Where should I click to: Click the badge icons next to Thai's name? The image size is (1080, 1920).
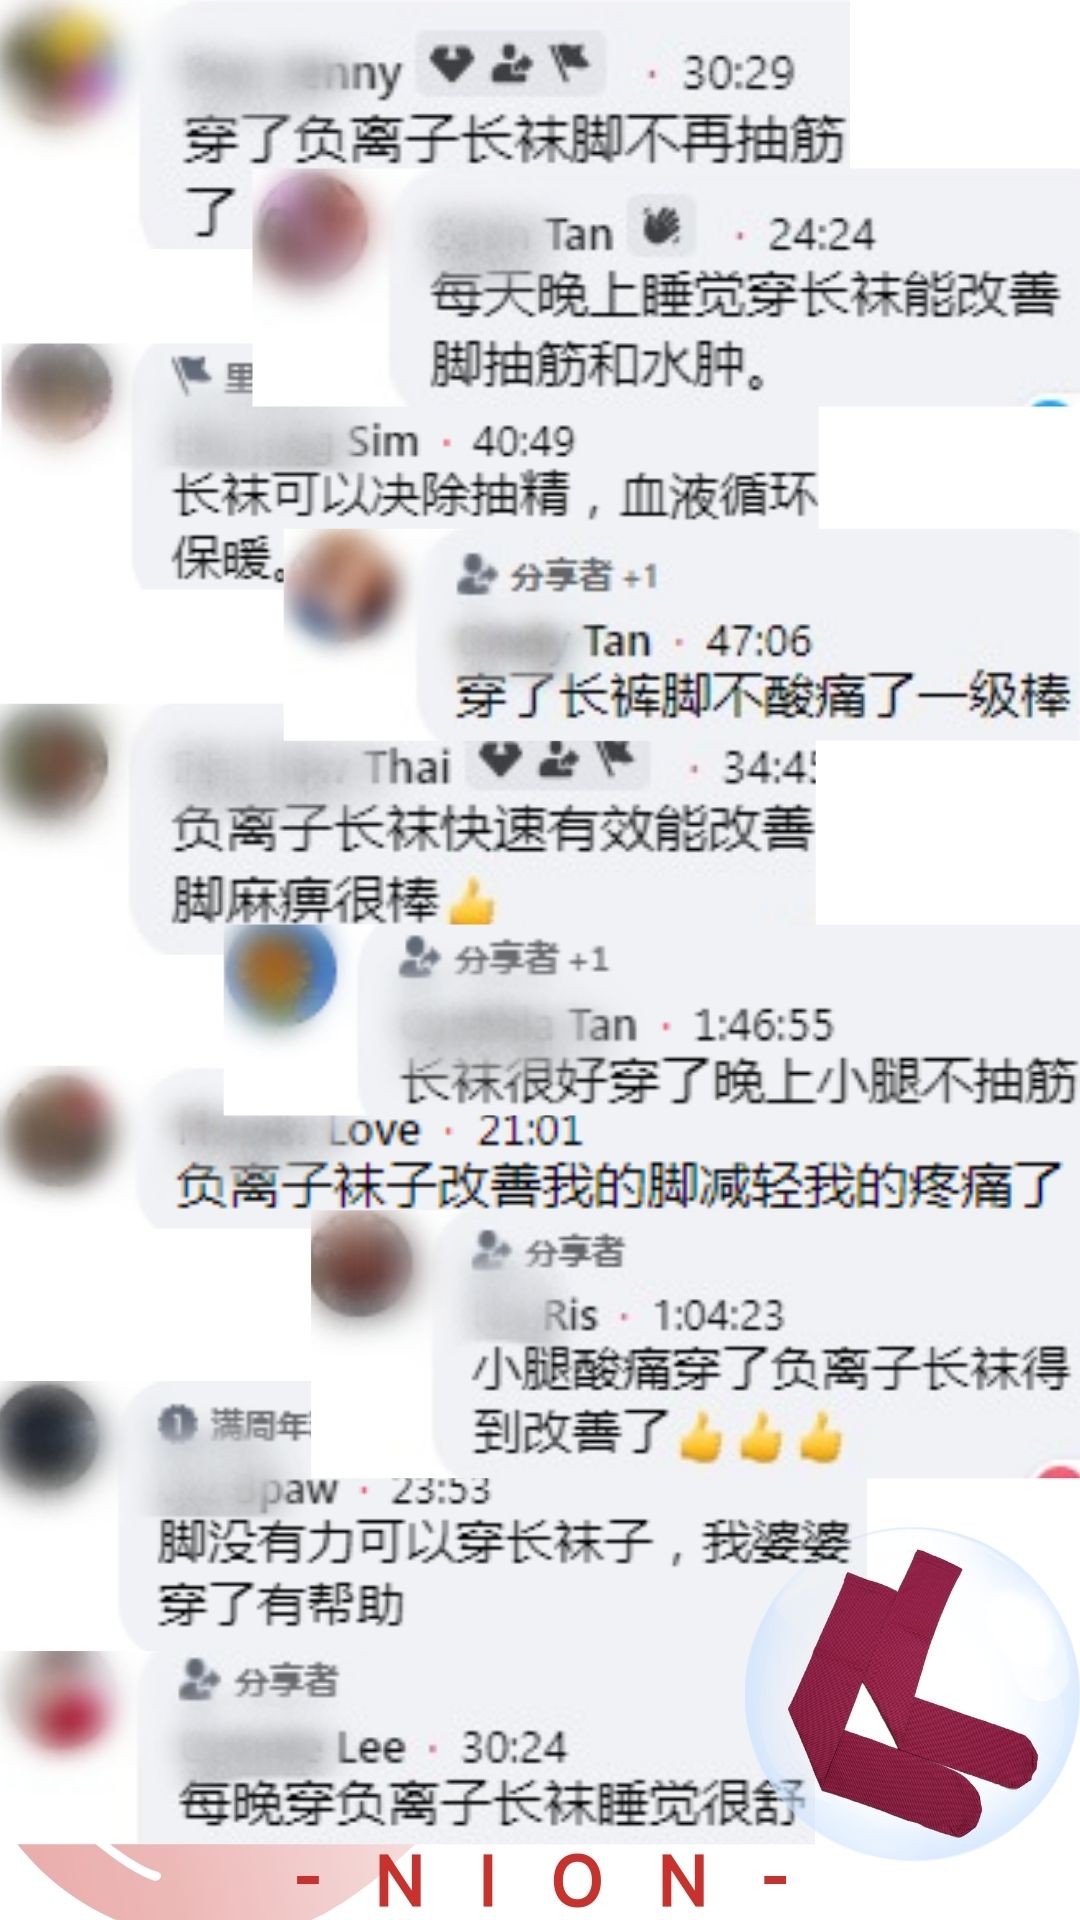click(x=559, y=762)
